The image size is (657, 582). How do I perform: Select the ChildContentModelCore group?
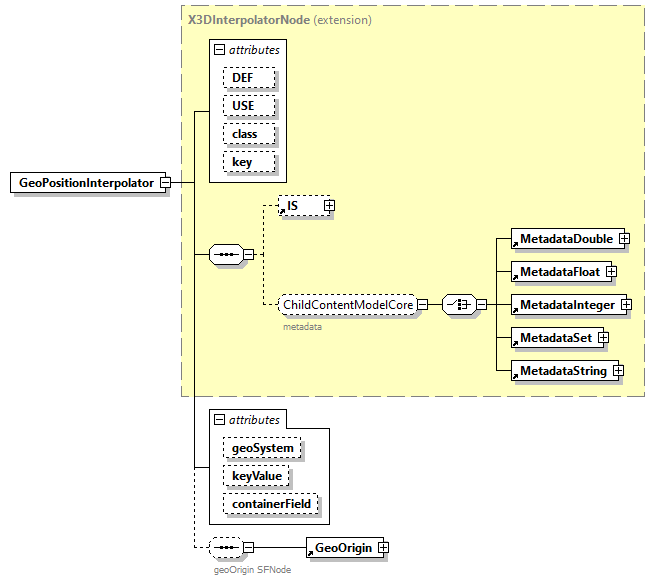pyautogui.click(x=347, y=304)
